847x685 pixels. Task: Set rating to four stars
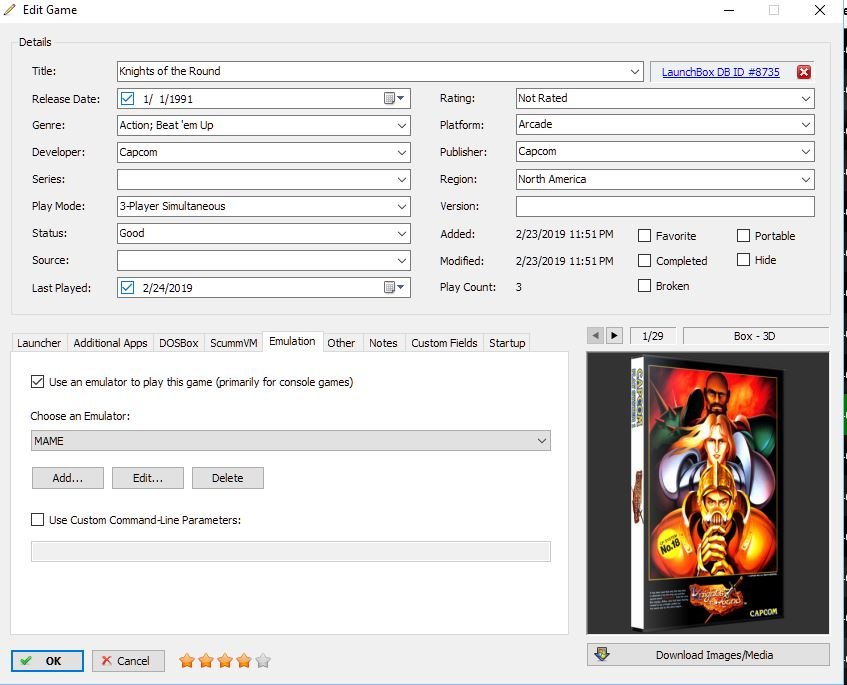click(244, 661)
